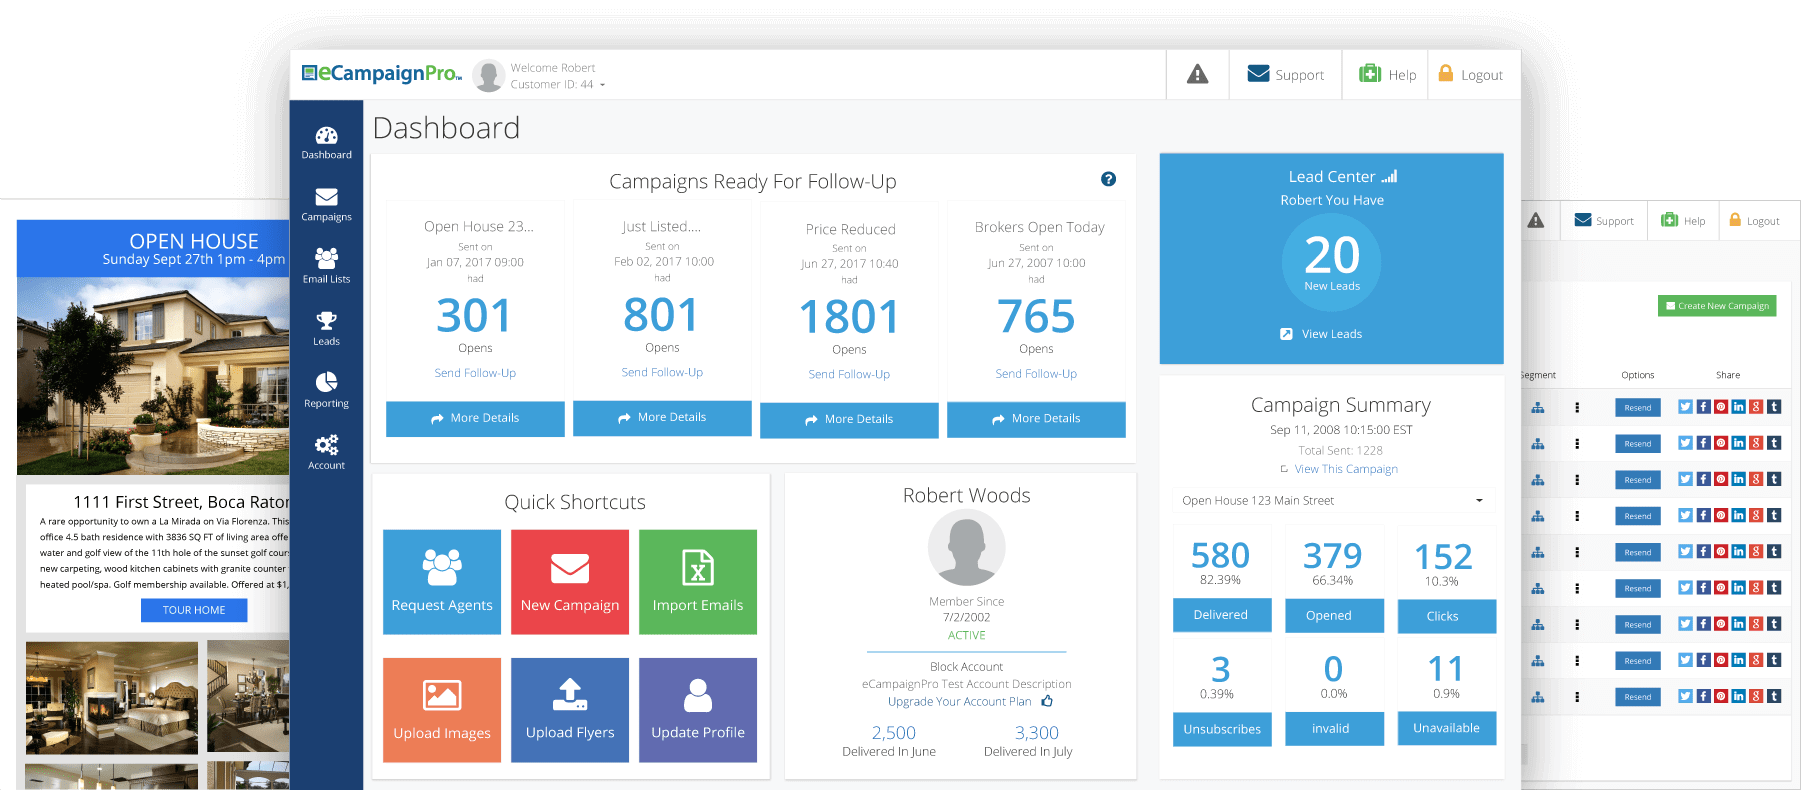Share first row campaign on Google Plus

click(x=1756, y=407)
